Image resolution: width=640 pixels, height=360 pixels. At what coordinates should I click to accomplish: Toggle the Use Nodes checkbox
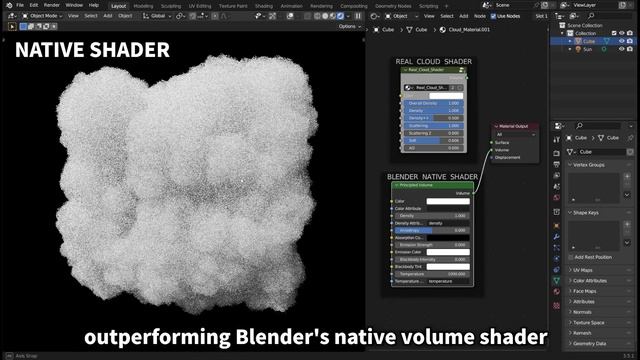493,16
